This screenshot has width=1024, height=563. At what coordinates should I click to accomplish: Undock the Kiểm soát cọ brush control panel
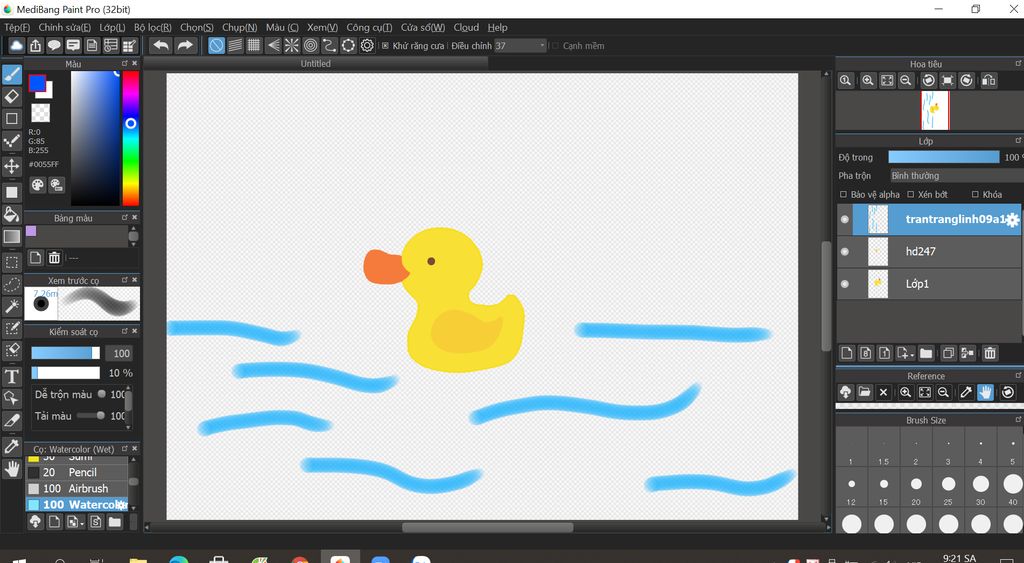pyautogui.click(x=124, y=331)
